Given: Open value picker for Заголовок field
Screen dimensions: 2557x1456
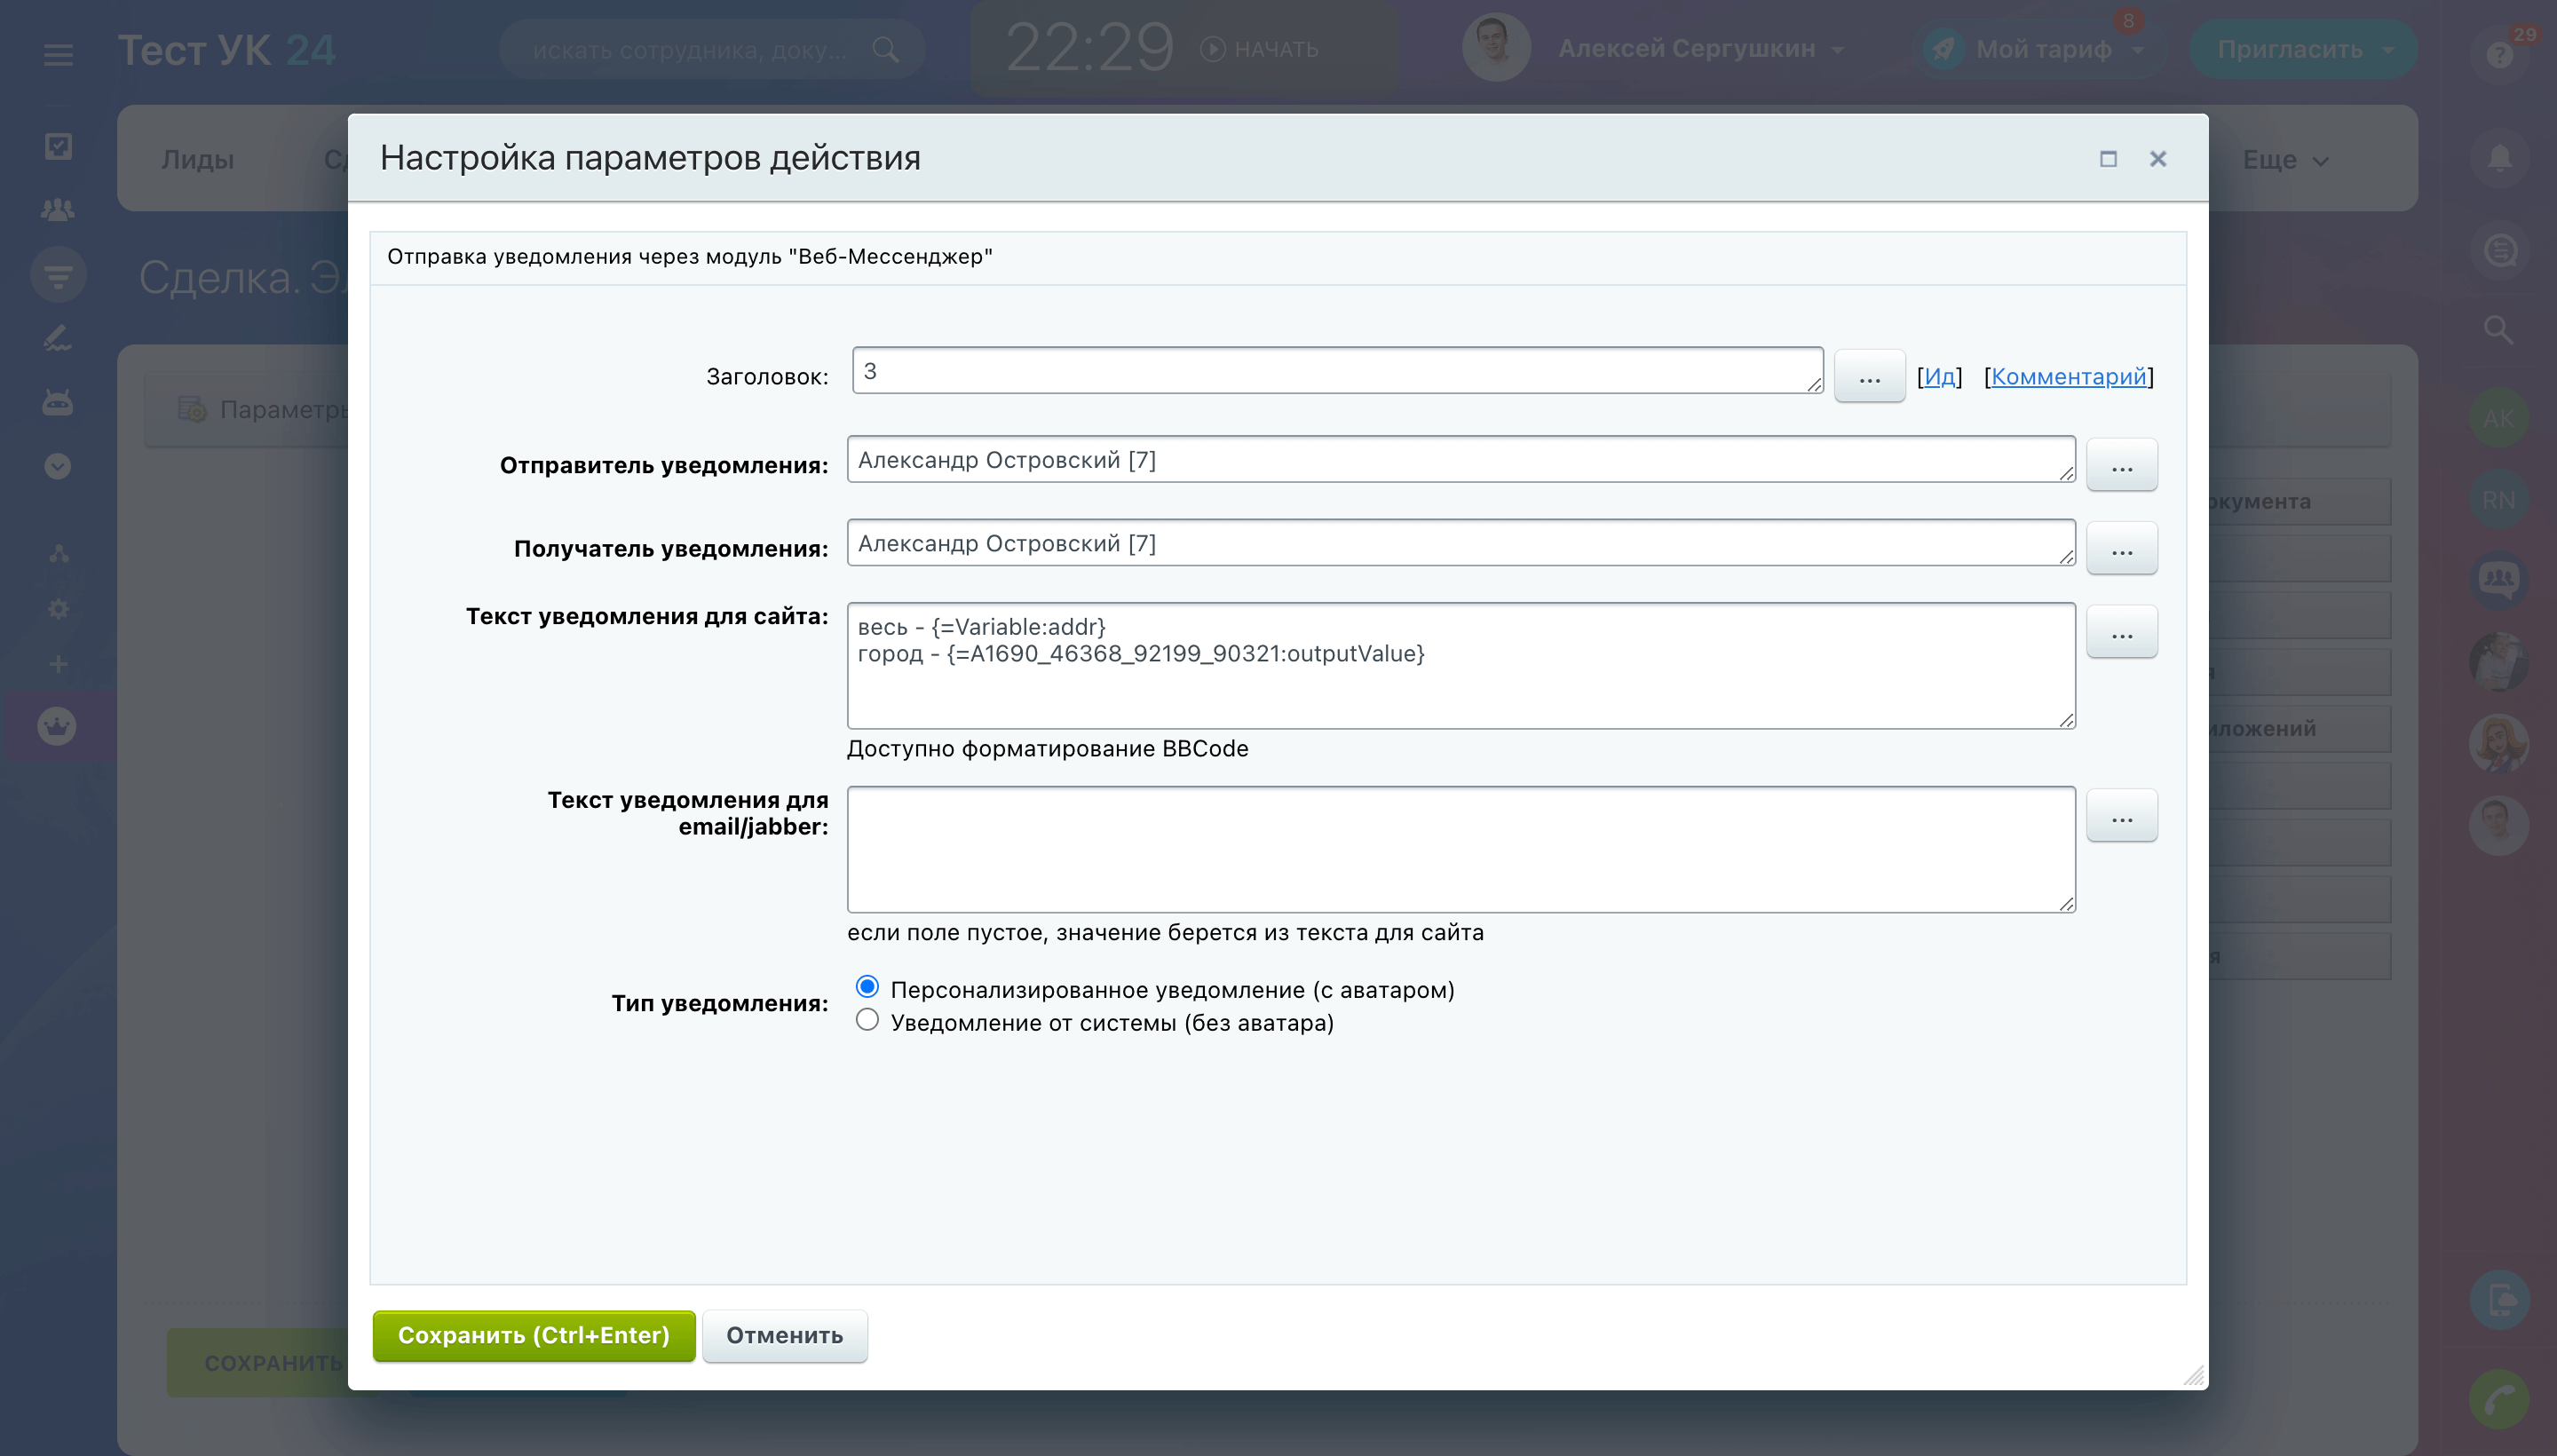Looking at the screenshot, I should (1868, 377).
